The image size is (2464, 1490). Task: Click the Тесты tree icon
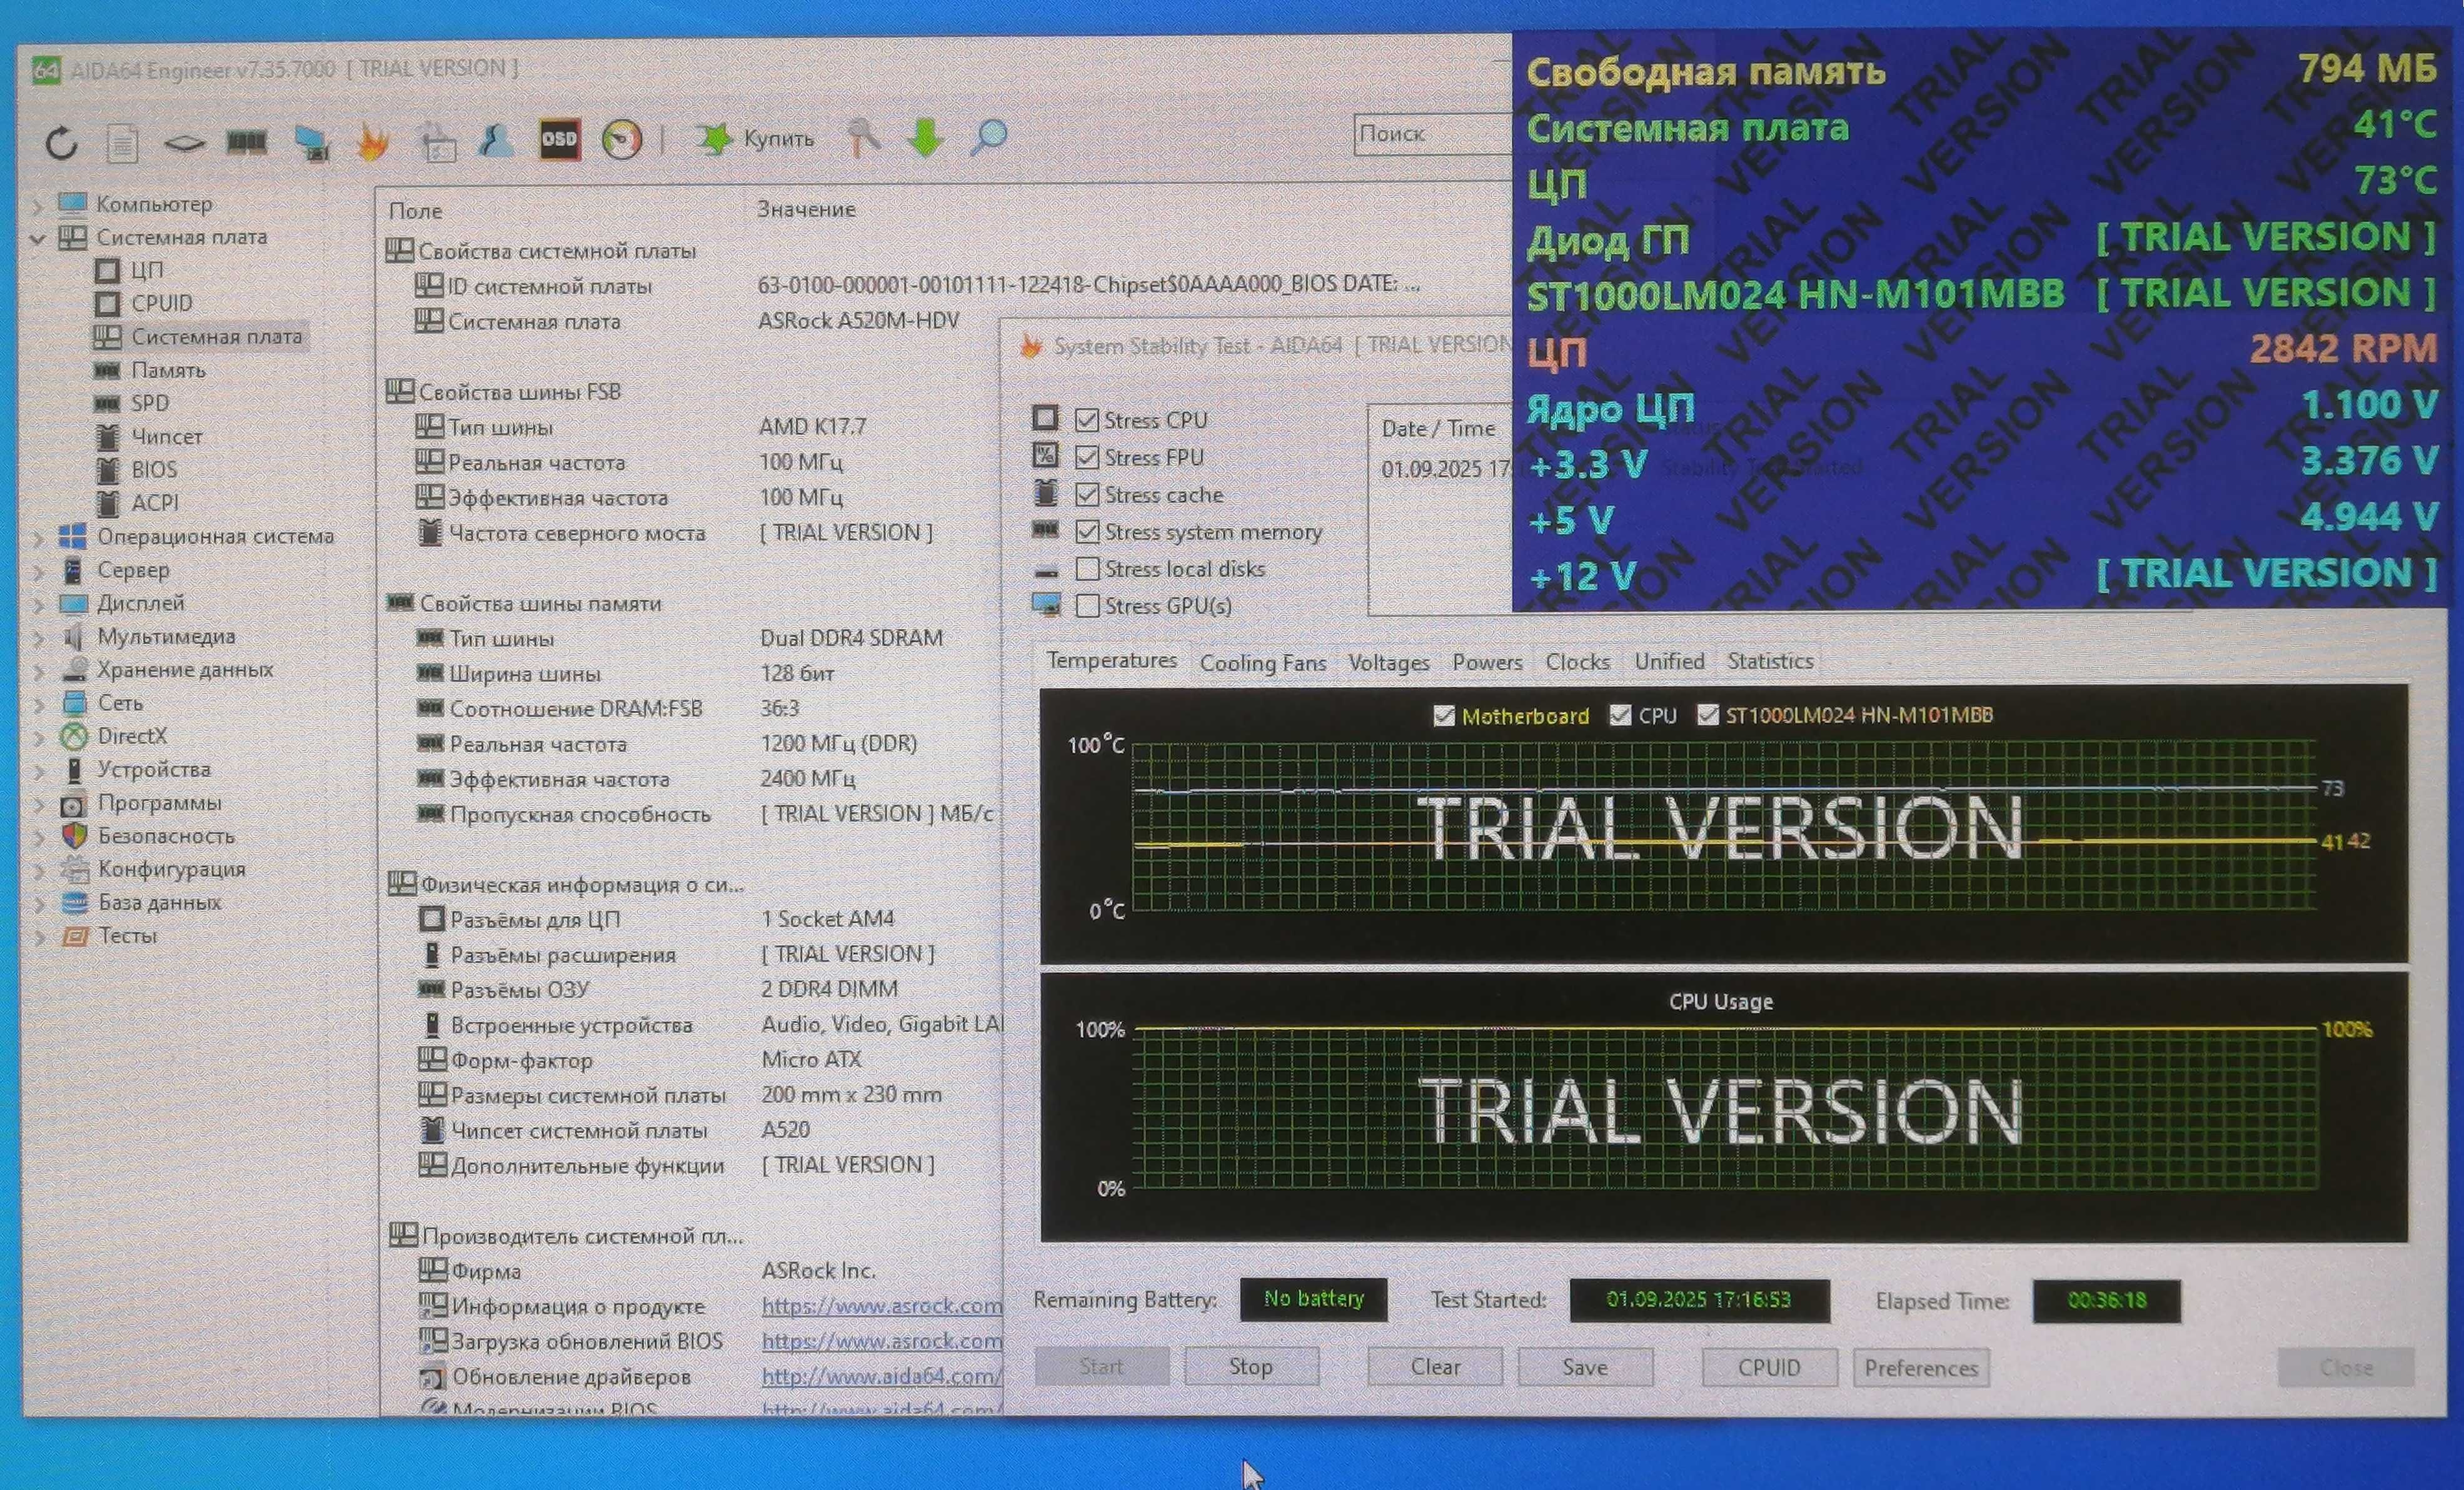click(x=75, y=936)
